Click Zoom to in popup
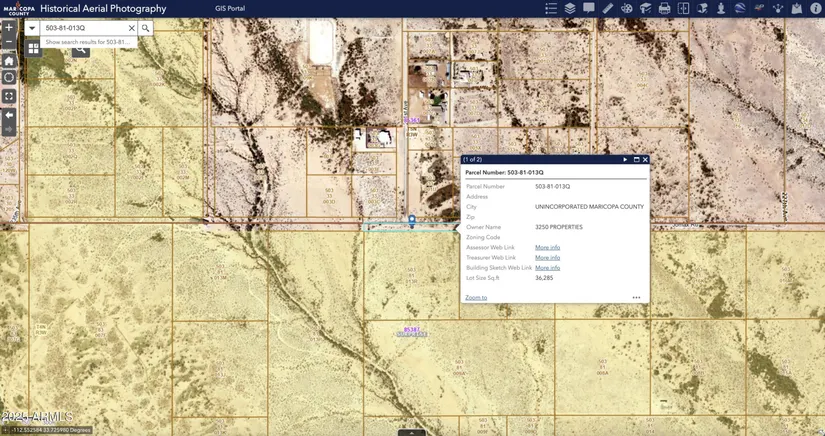825x436 pixels. [476, 298]
